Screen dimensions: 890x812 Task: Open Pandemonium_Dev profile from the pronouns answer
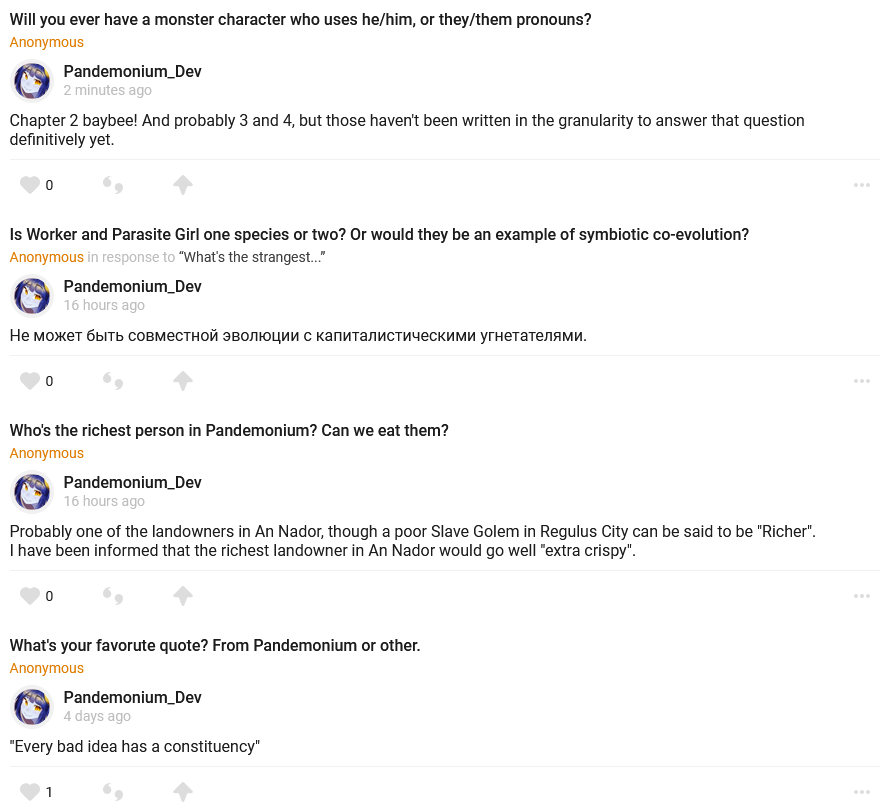point(132,71)
